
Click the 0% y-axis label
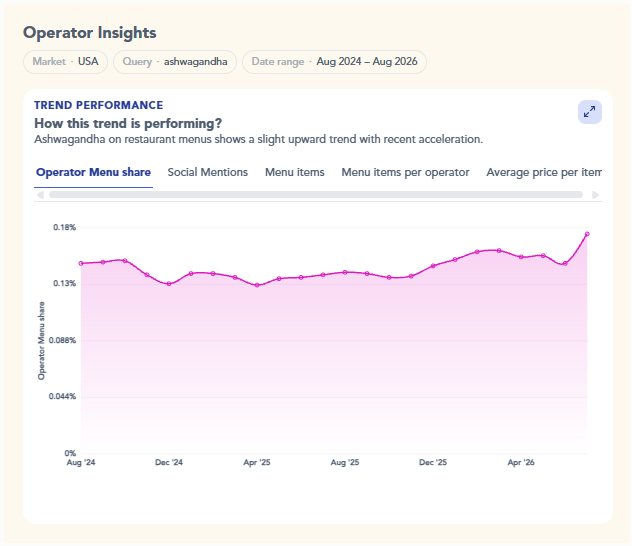(x=70, y=453)
